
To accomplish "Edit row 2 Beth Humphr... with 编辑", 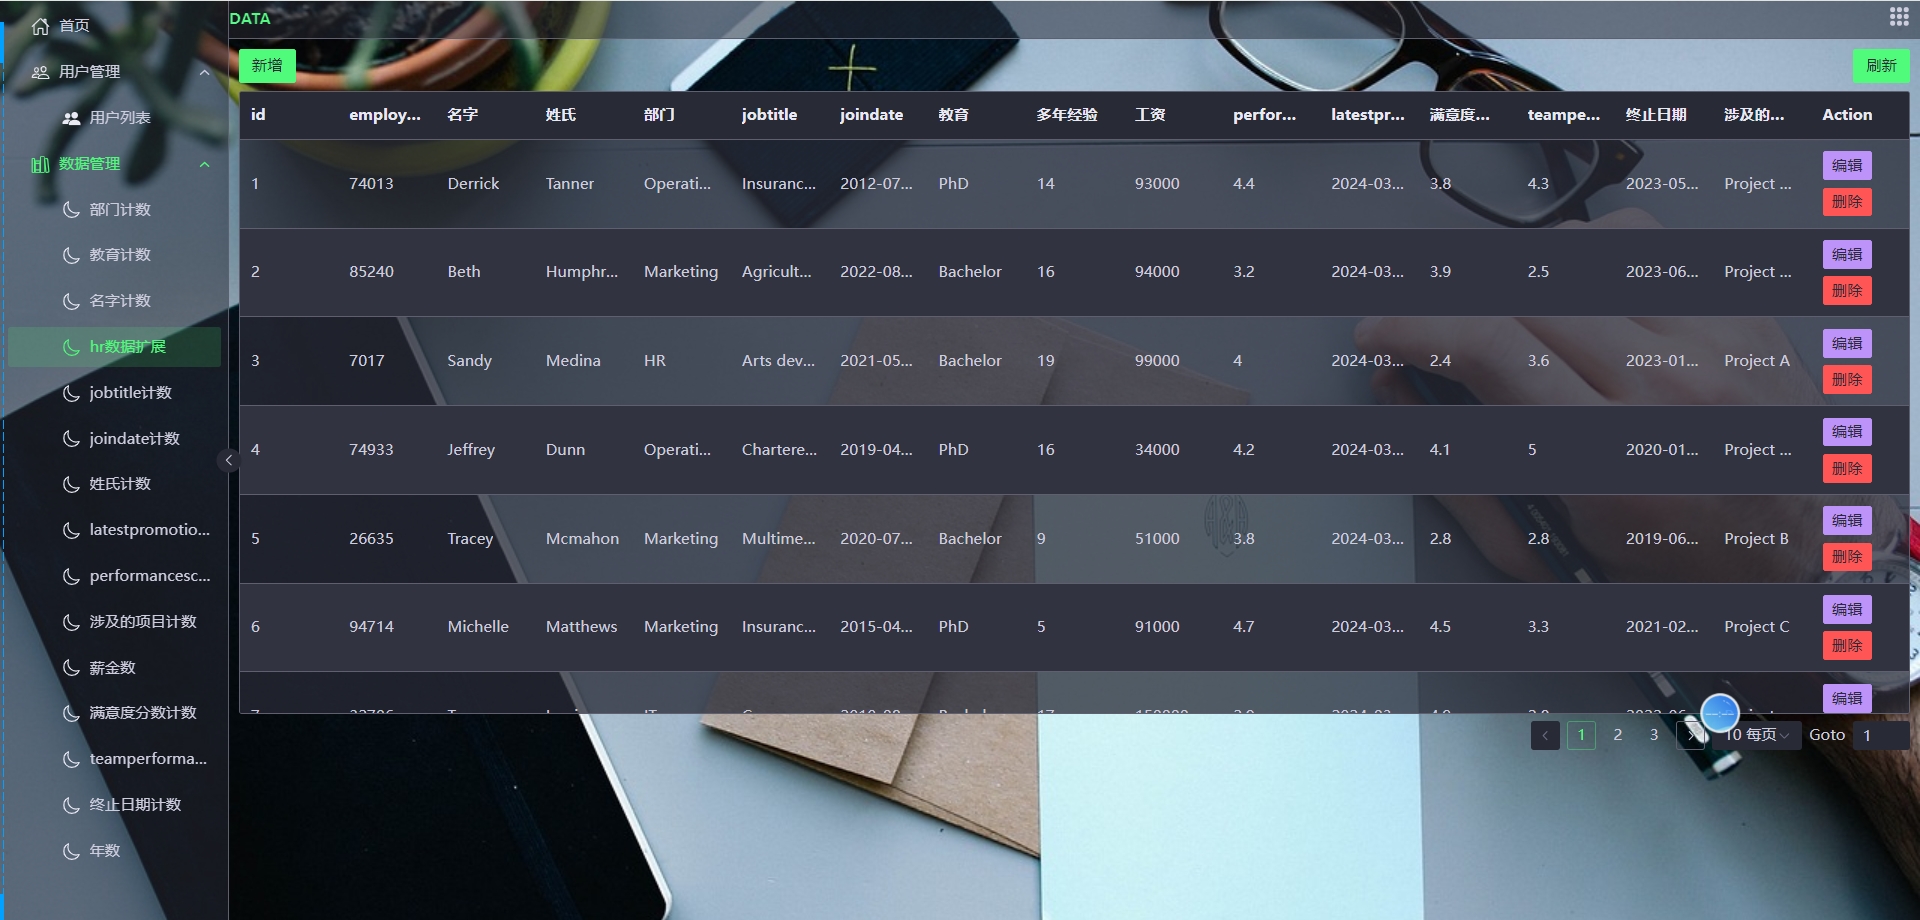I will tap(1847, 255).
